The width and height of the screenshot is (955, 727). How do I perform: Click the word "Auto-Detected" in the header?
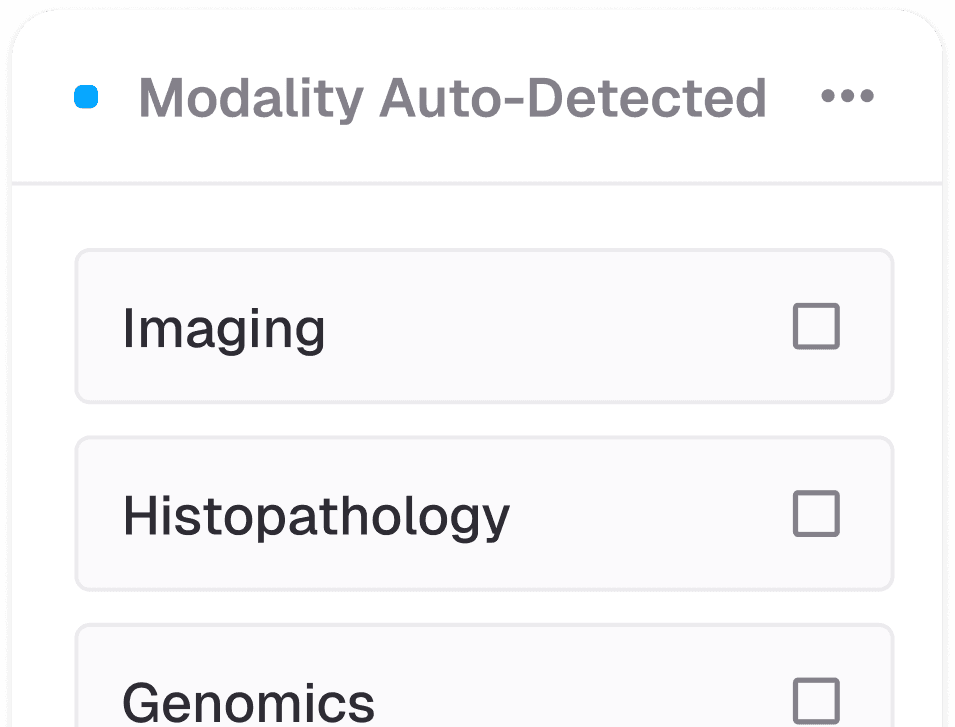coord(572,98)
